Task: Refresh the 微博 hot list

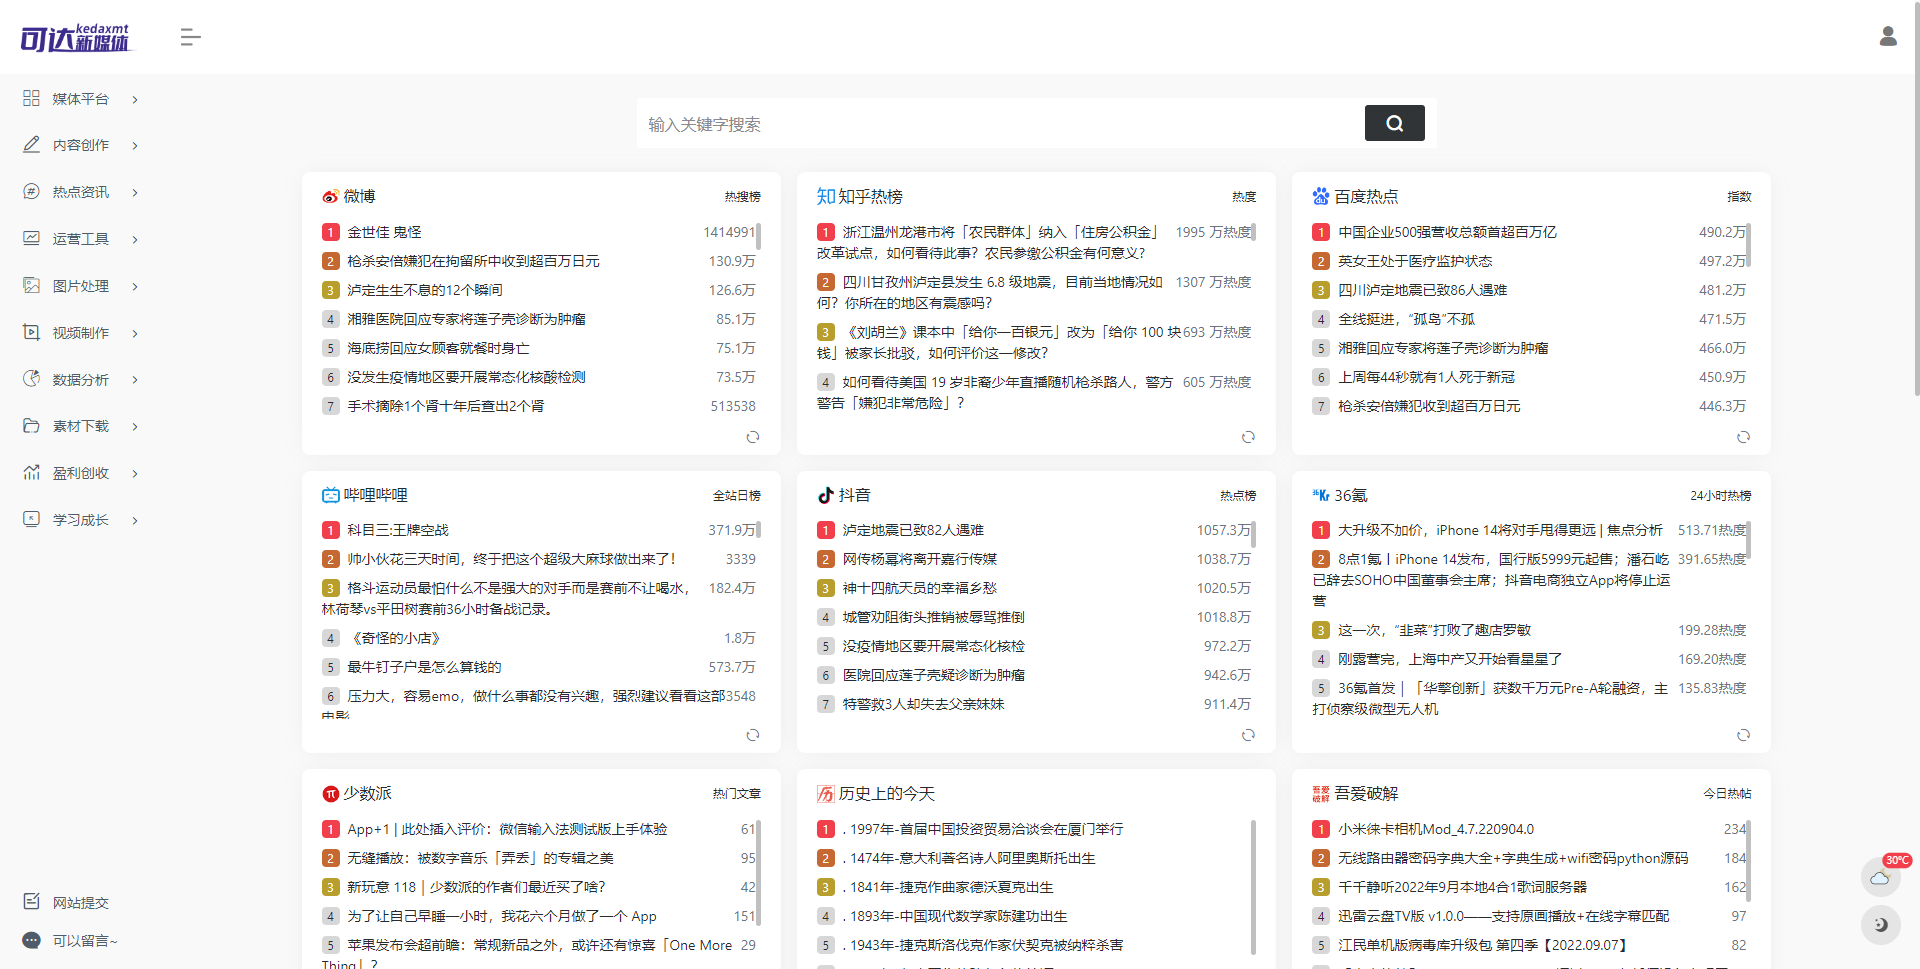Action: click(x=753, y=437)
